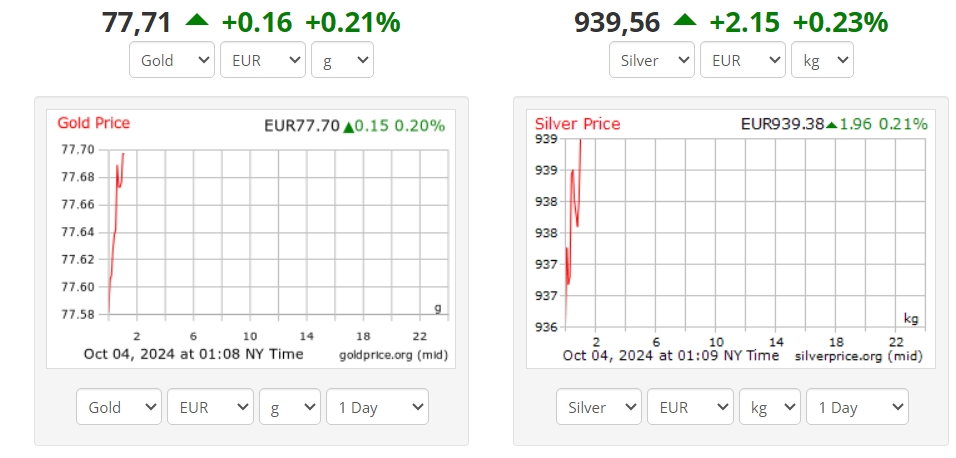Viewport: 956px width, 458px height.
Task: Expand Gold selector below the gold chart
Action: click(119, 407)
